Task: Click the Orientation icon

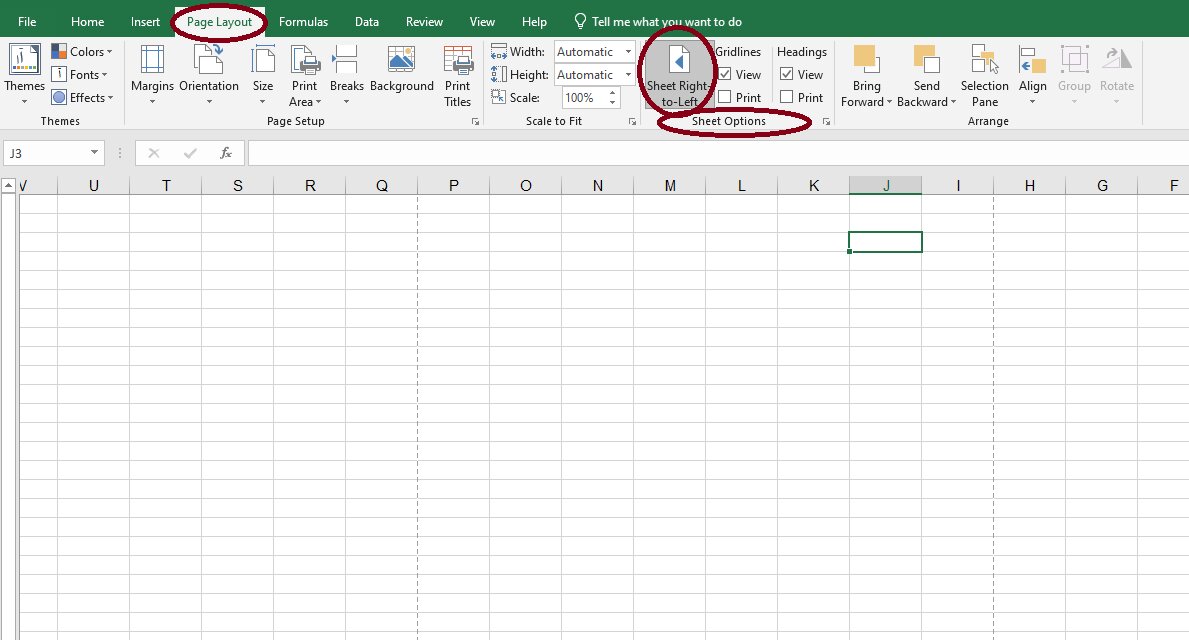Action: [208, 60]
